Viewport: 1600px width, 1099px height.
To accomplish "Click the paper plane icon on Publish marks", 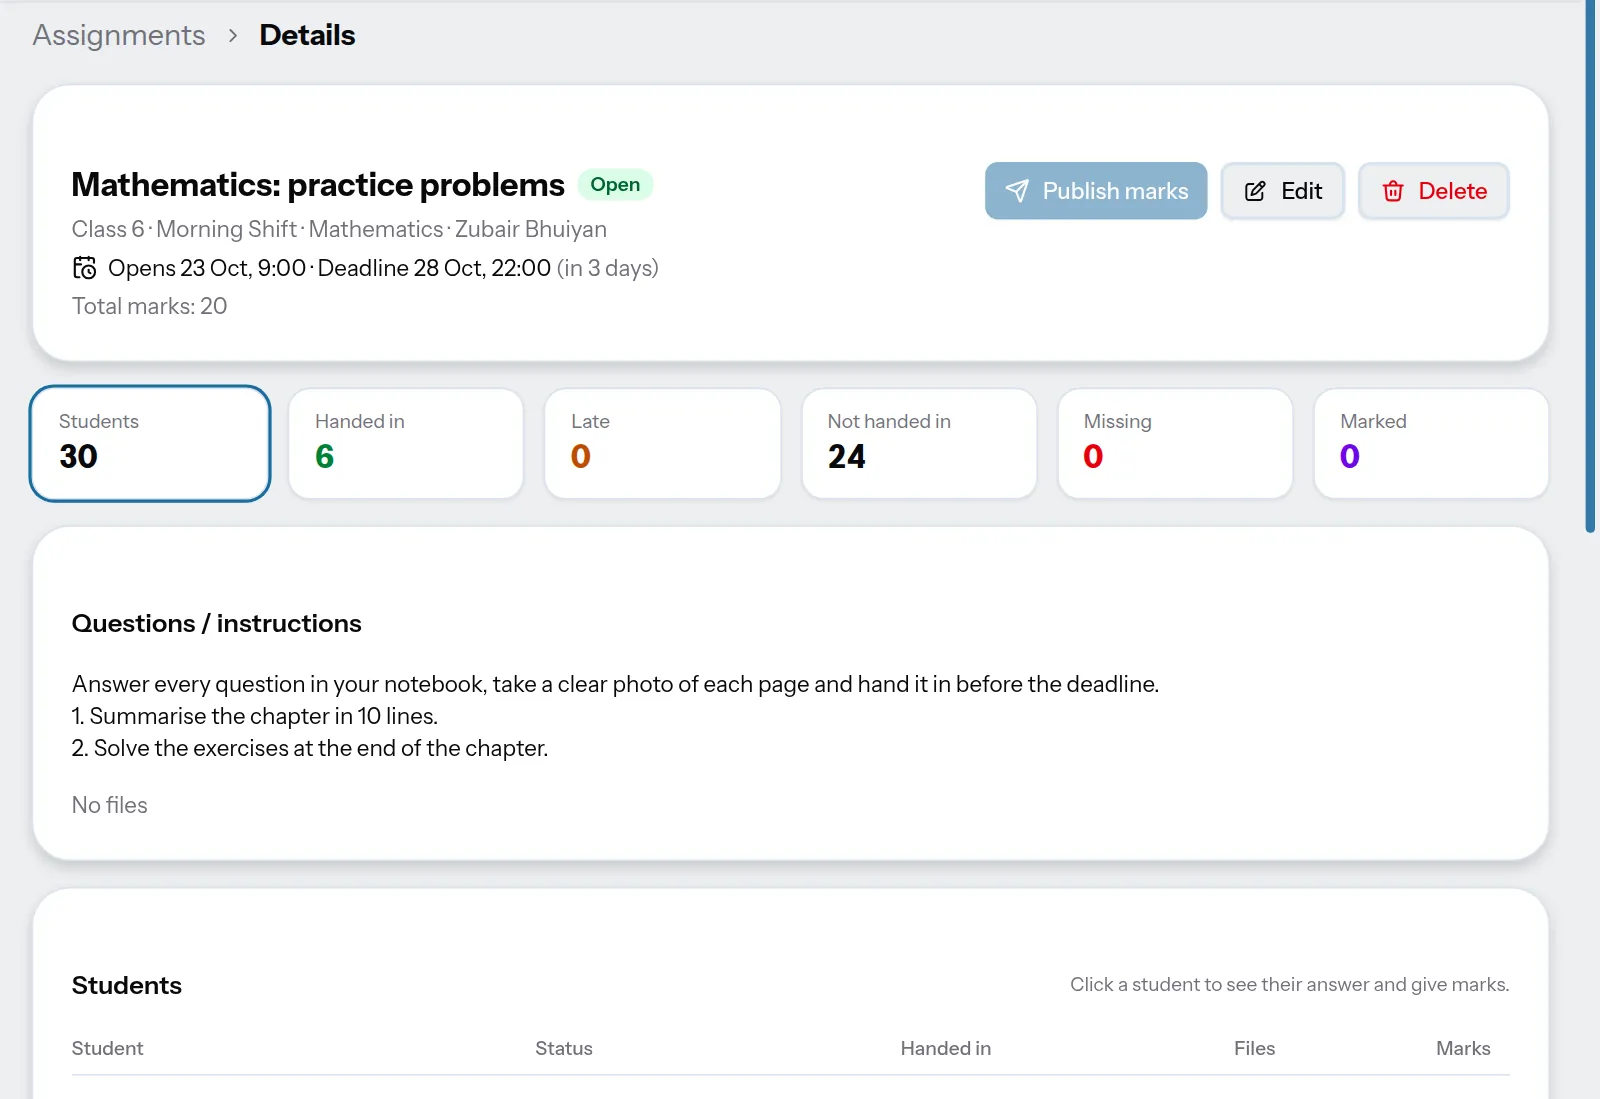I will click(1017, 191).
